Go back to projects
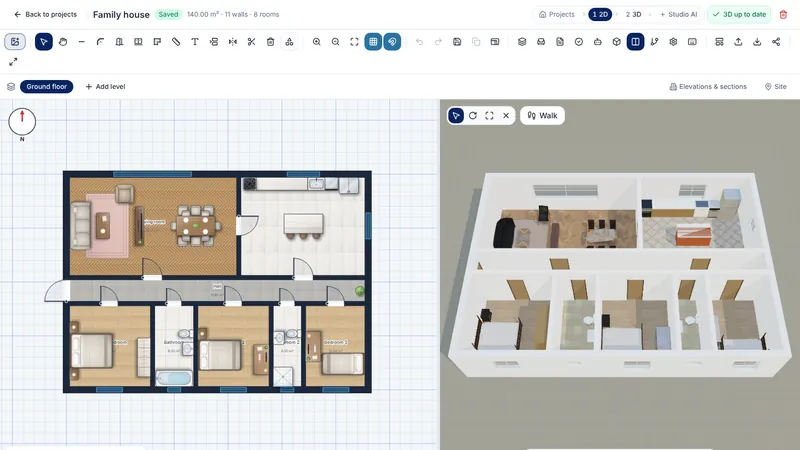The image size is (800, 450). (x=45, y=14)
